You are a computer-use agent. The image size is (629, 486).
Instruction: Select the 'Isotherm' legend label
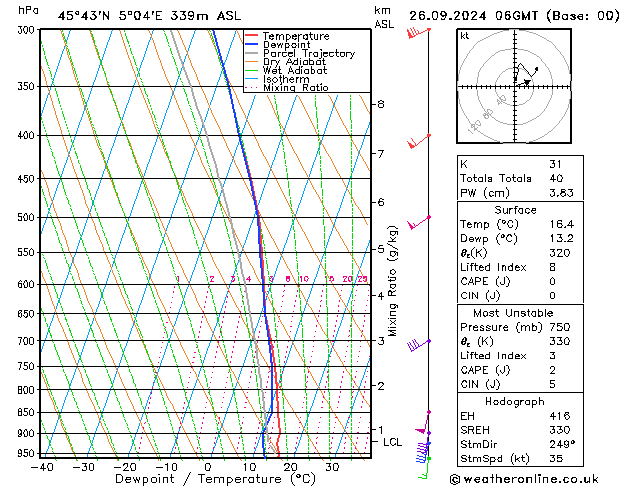pos(286,79)
